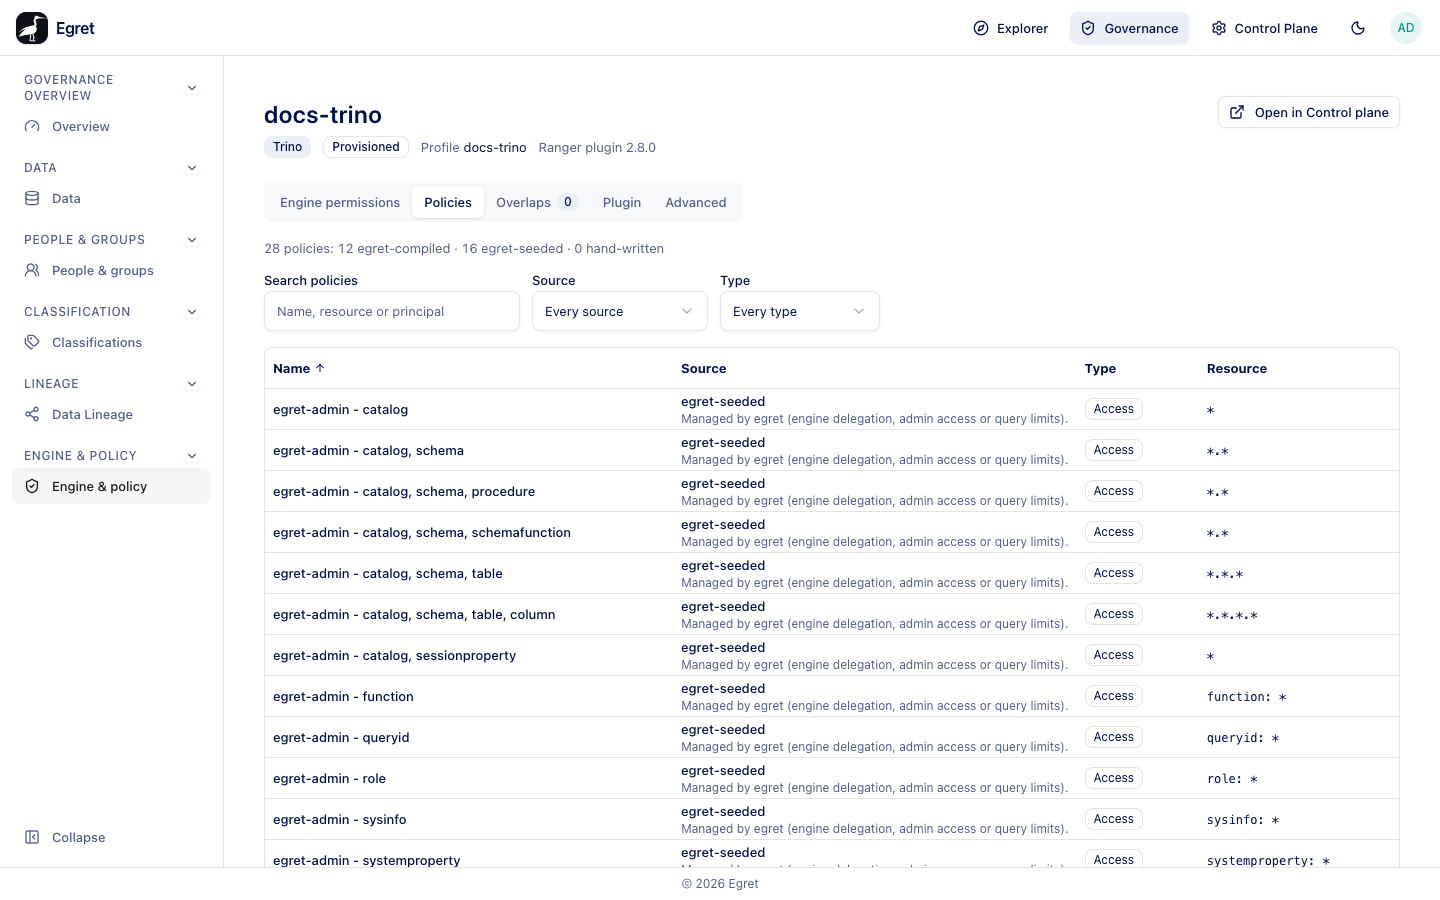Toggle dark mode with the moon icon

(x=1358, y=28)
